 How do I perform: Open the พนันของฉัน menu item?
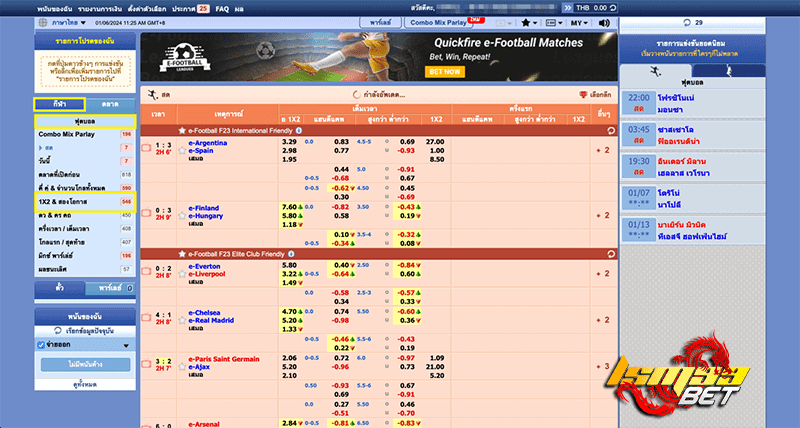click(x=55, y=9)
